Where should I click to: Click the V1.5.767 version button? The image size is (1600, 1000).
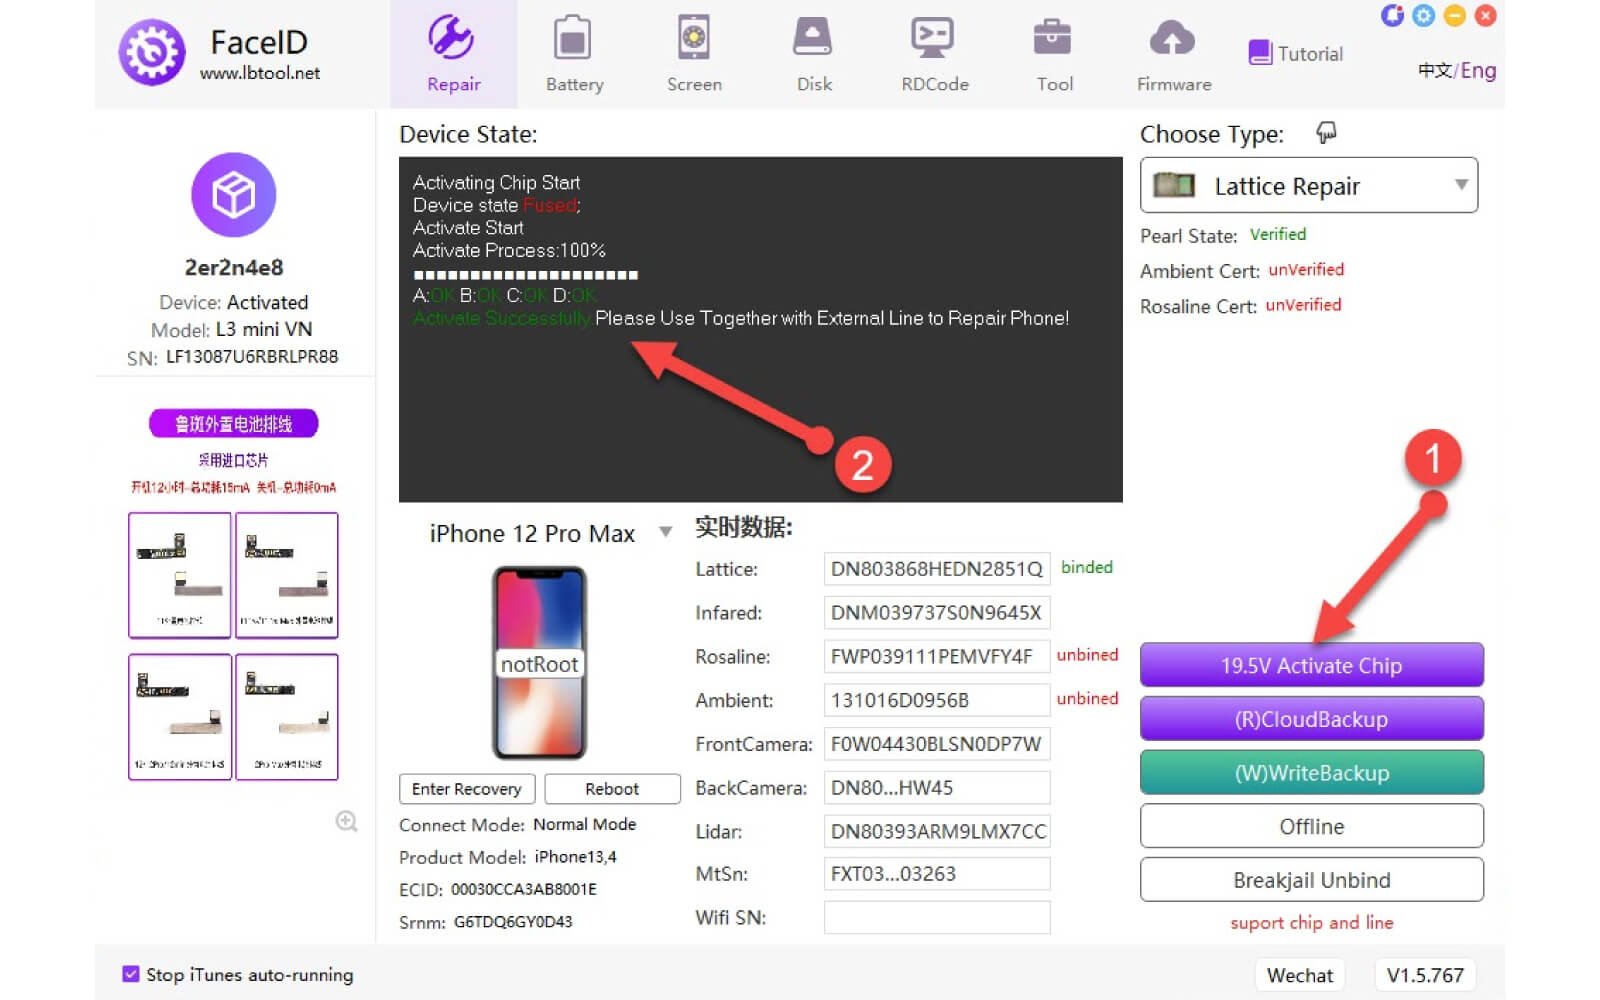1424,975
